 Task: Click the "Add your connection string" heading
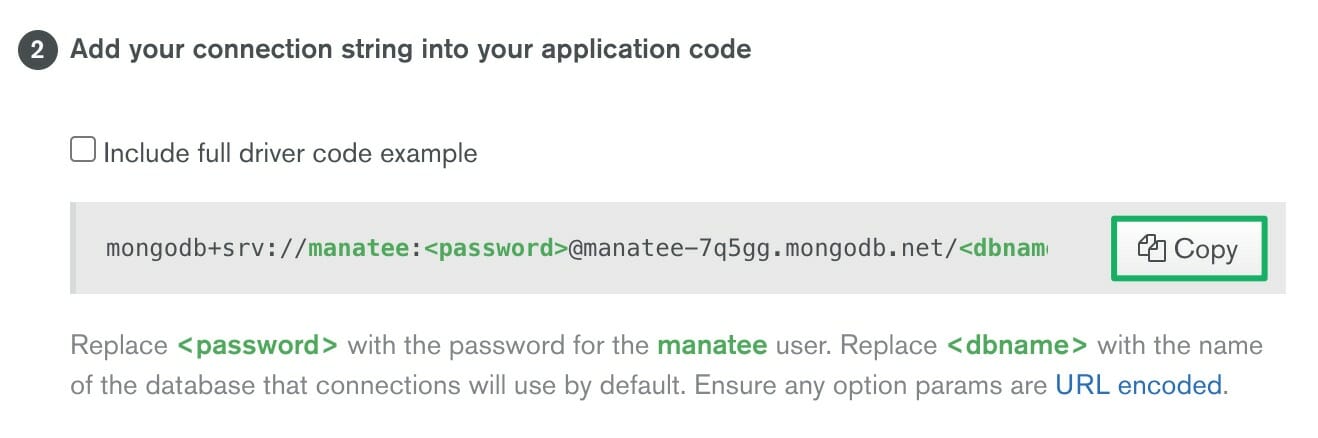point(410,49)
